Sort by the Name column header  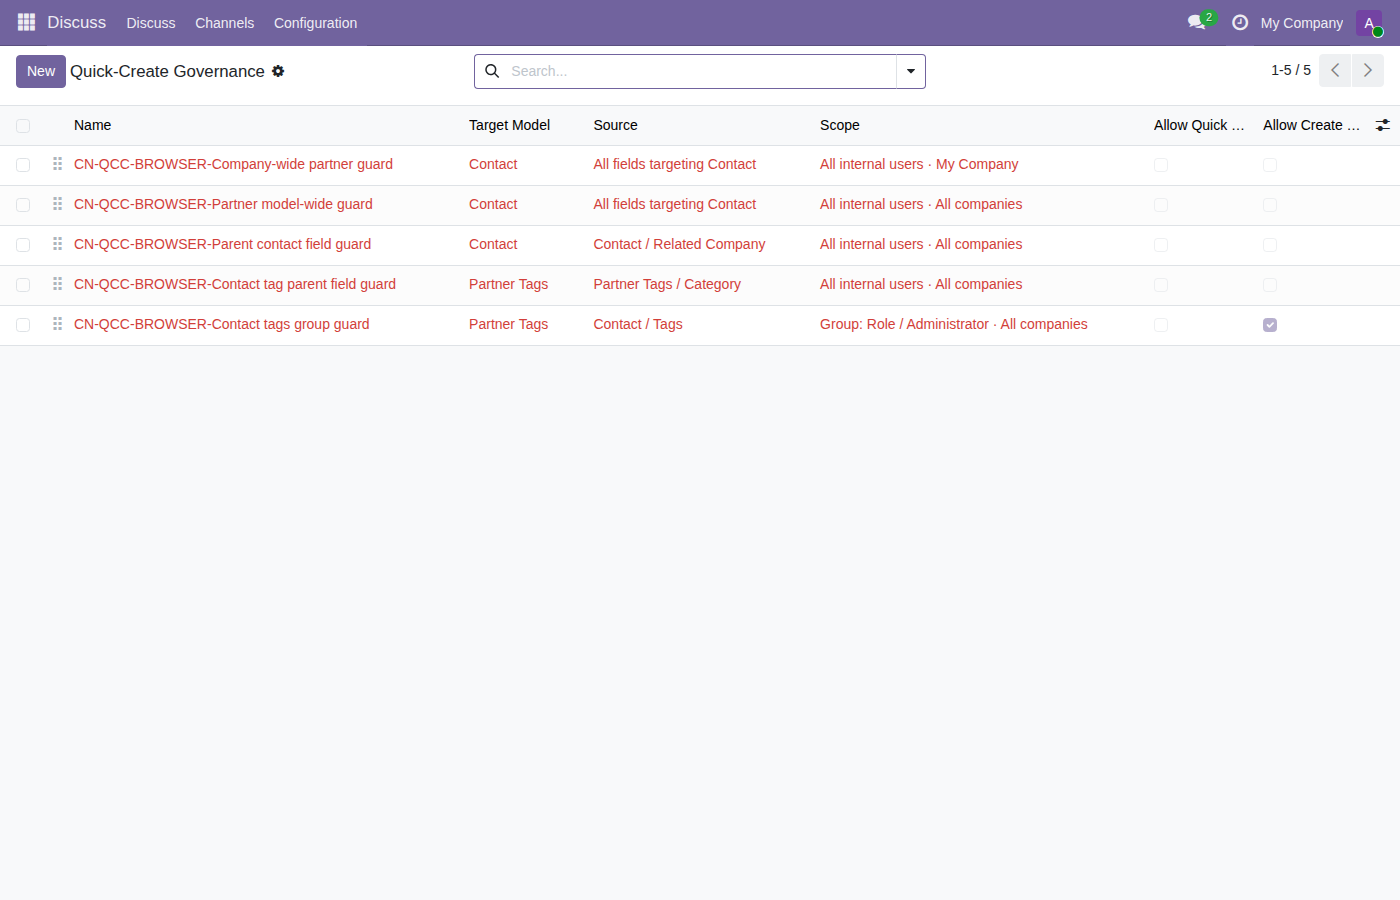[x=93, y=125]
